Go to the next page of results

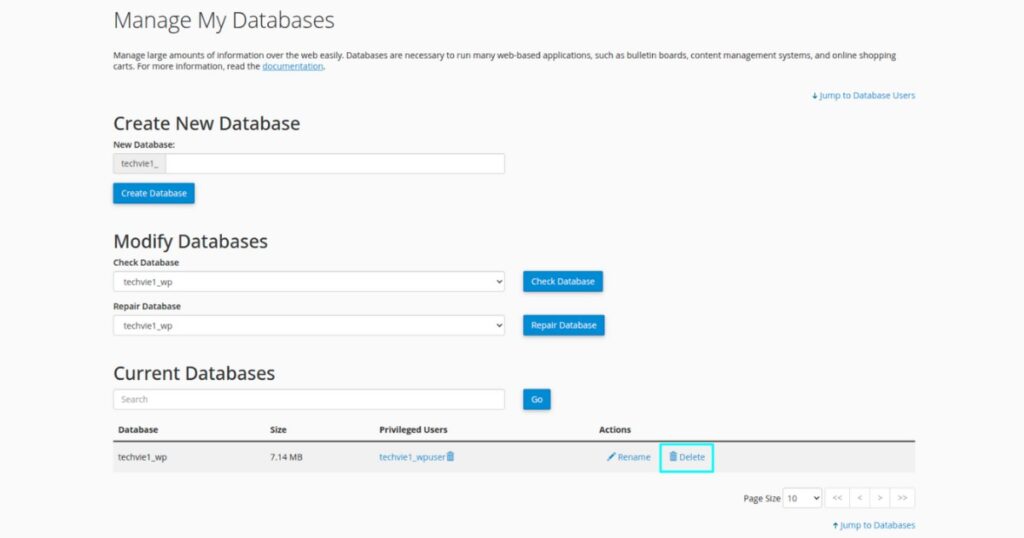tap(880, 498)
